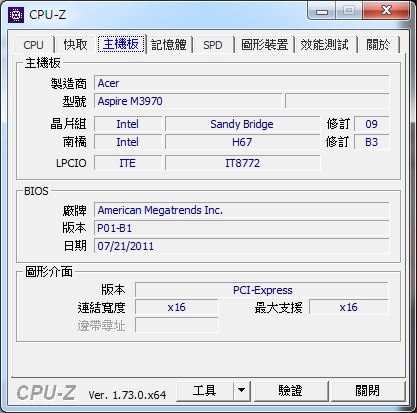This screenshot has height=413, width=417.
Task: Click the disabled 邊帶尋址 field
Action: click(x=177, y=325)
